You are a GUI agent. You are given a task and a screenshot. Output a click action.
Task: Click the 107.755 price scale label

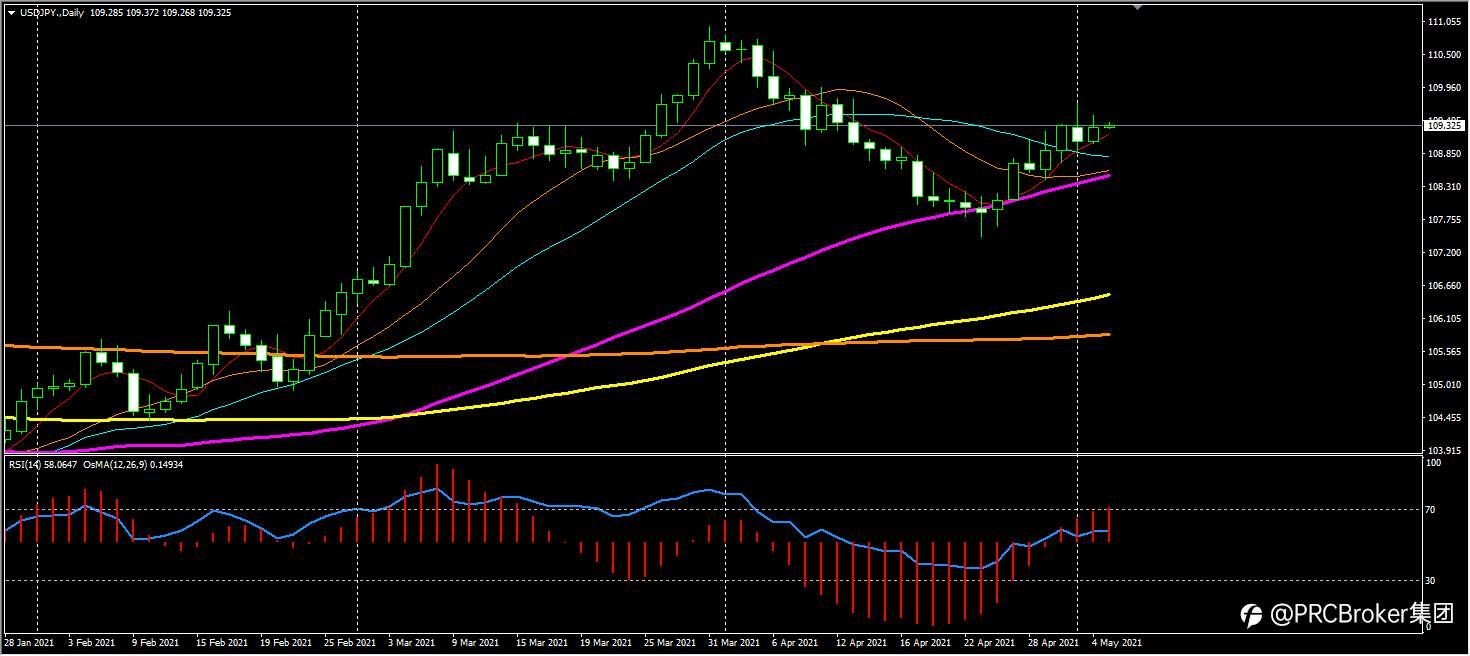pyautogui.click(x=1445, y=220)
